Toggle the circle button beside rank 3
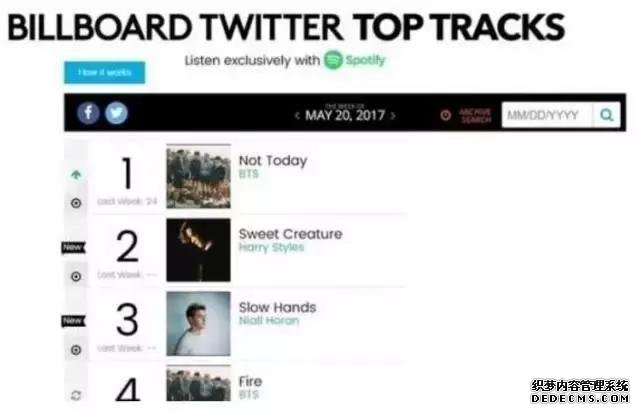The width and height of the screenshot is (640, 413). coord(76,350)
